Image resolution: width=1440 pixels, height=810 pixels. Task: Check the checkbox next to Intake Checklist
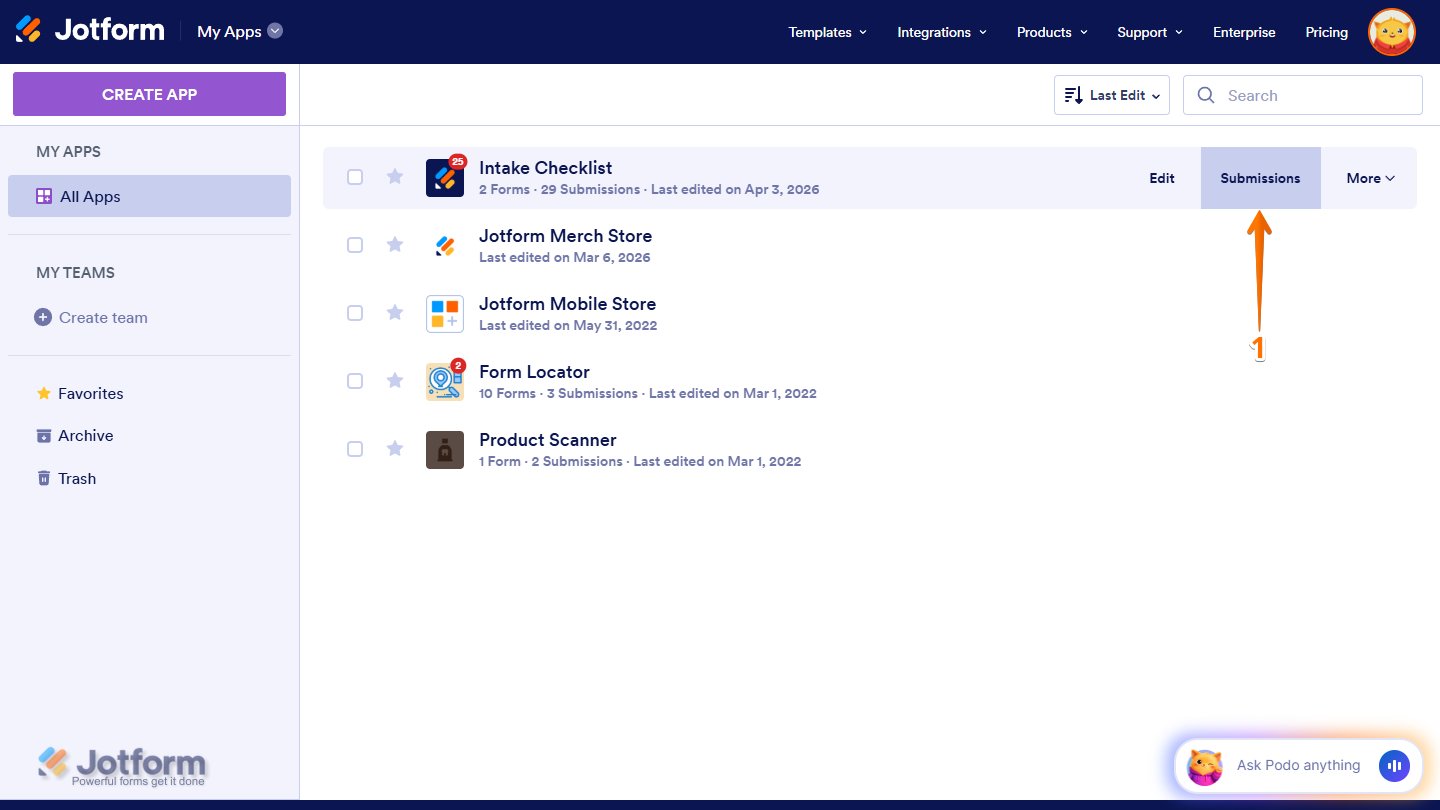[355, 176]
